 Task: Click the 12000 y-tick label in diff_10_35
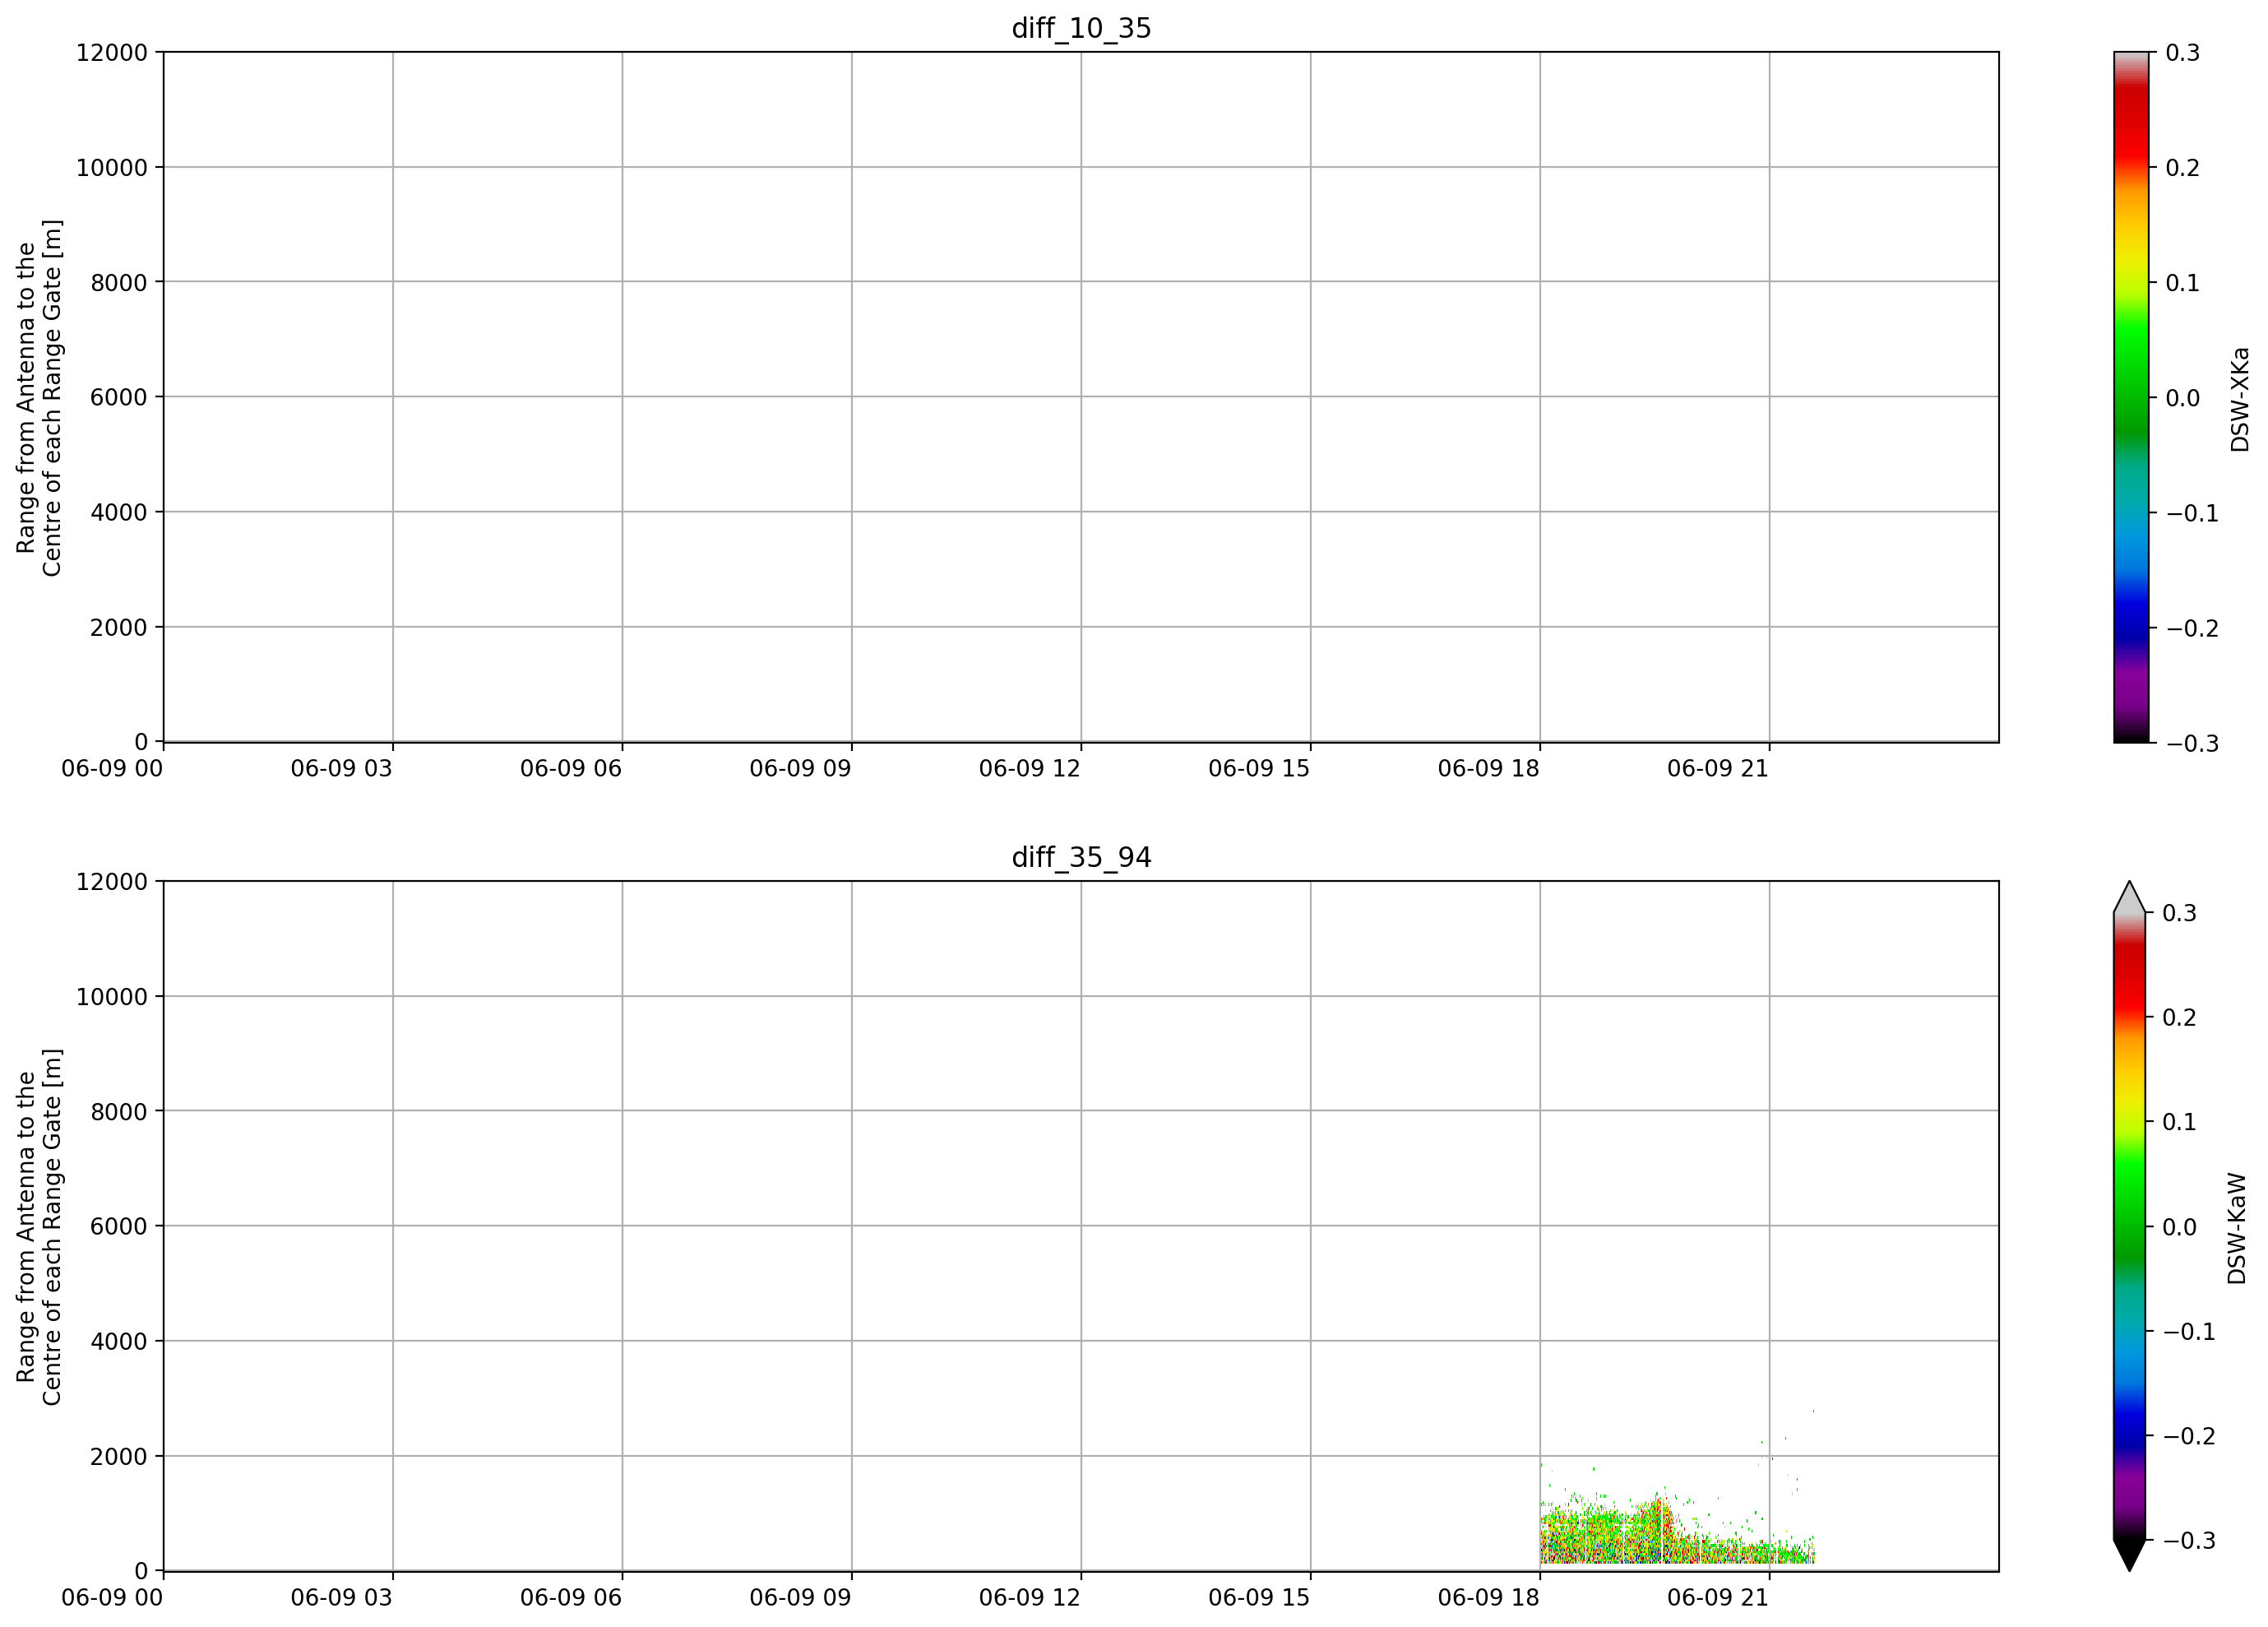(112, 52)
